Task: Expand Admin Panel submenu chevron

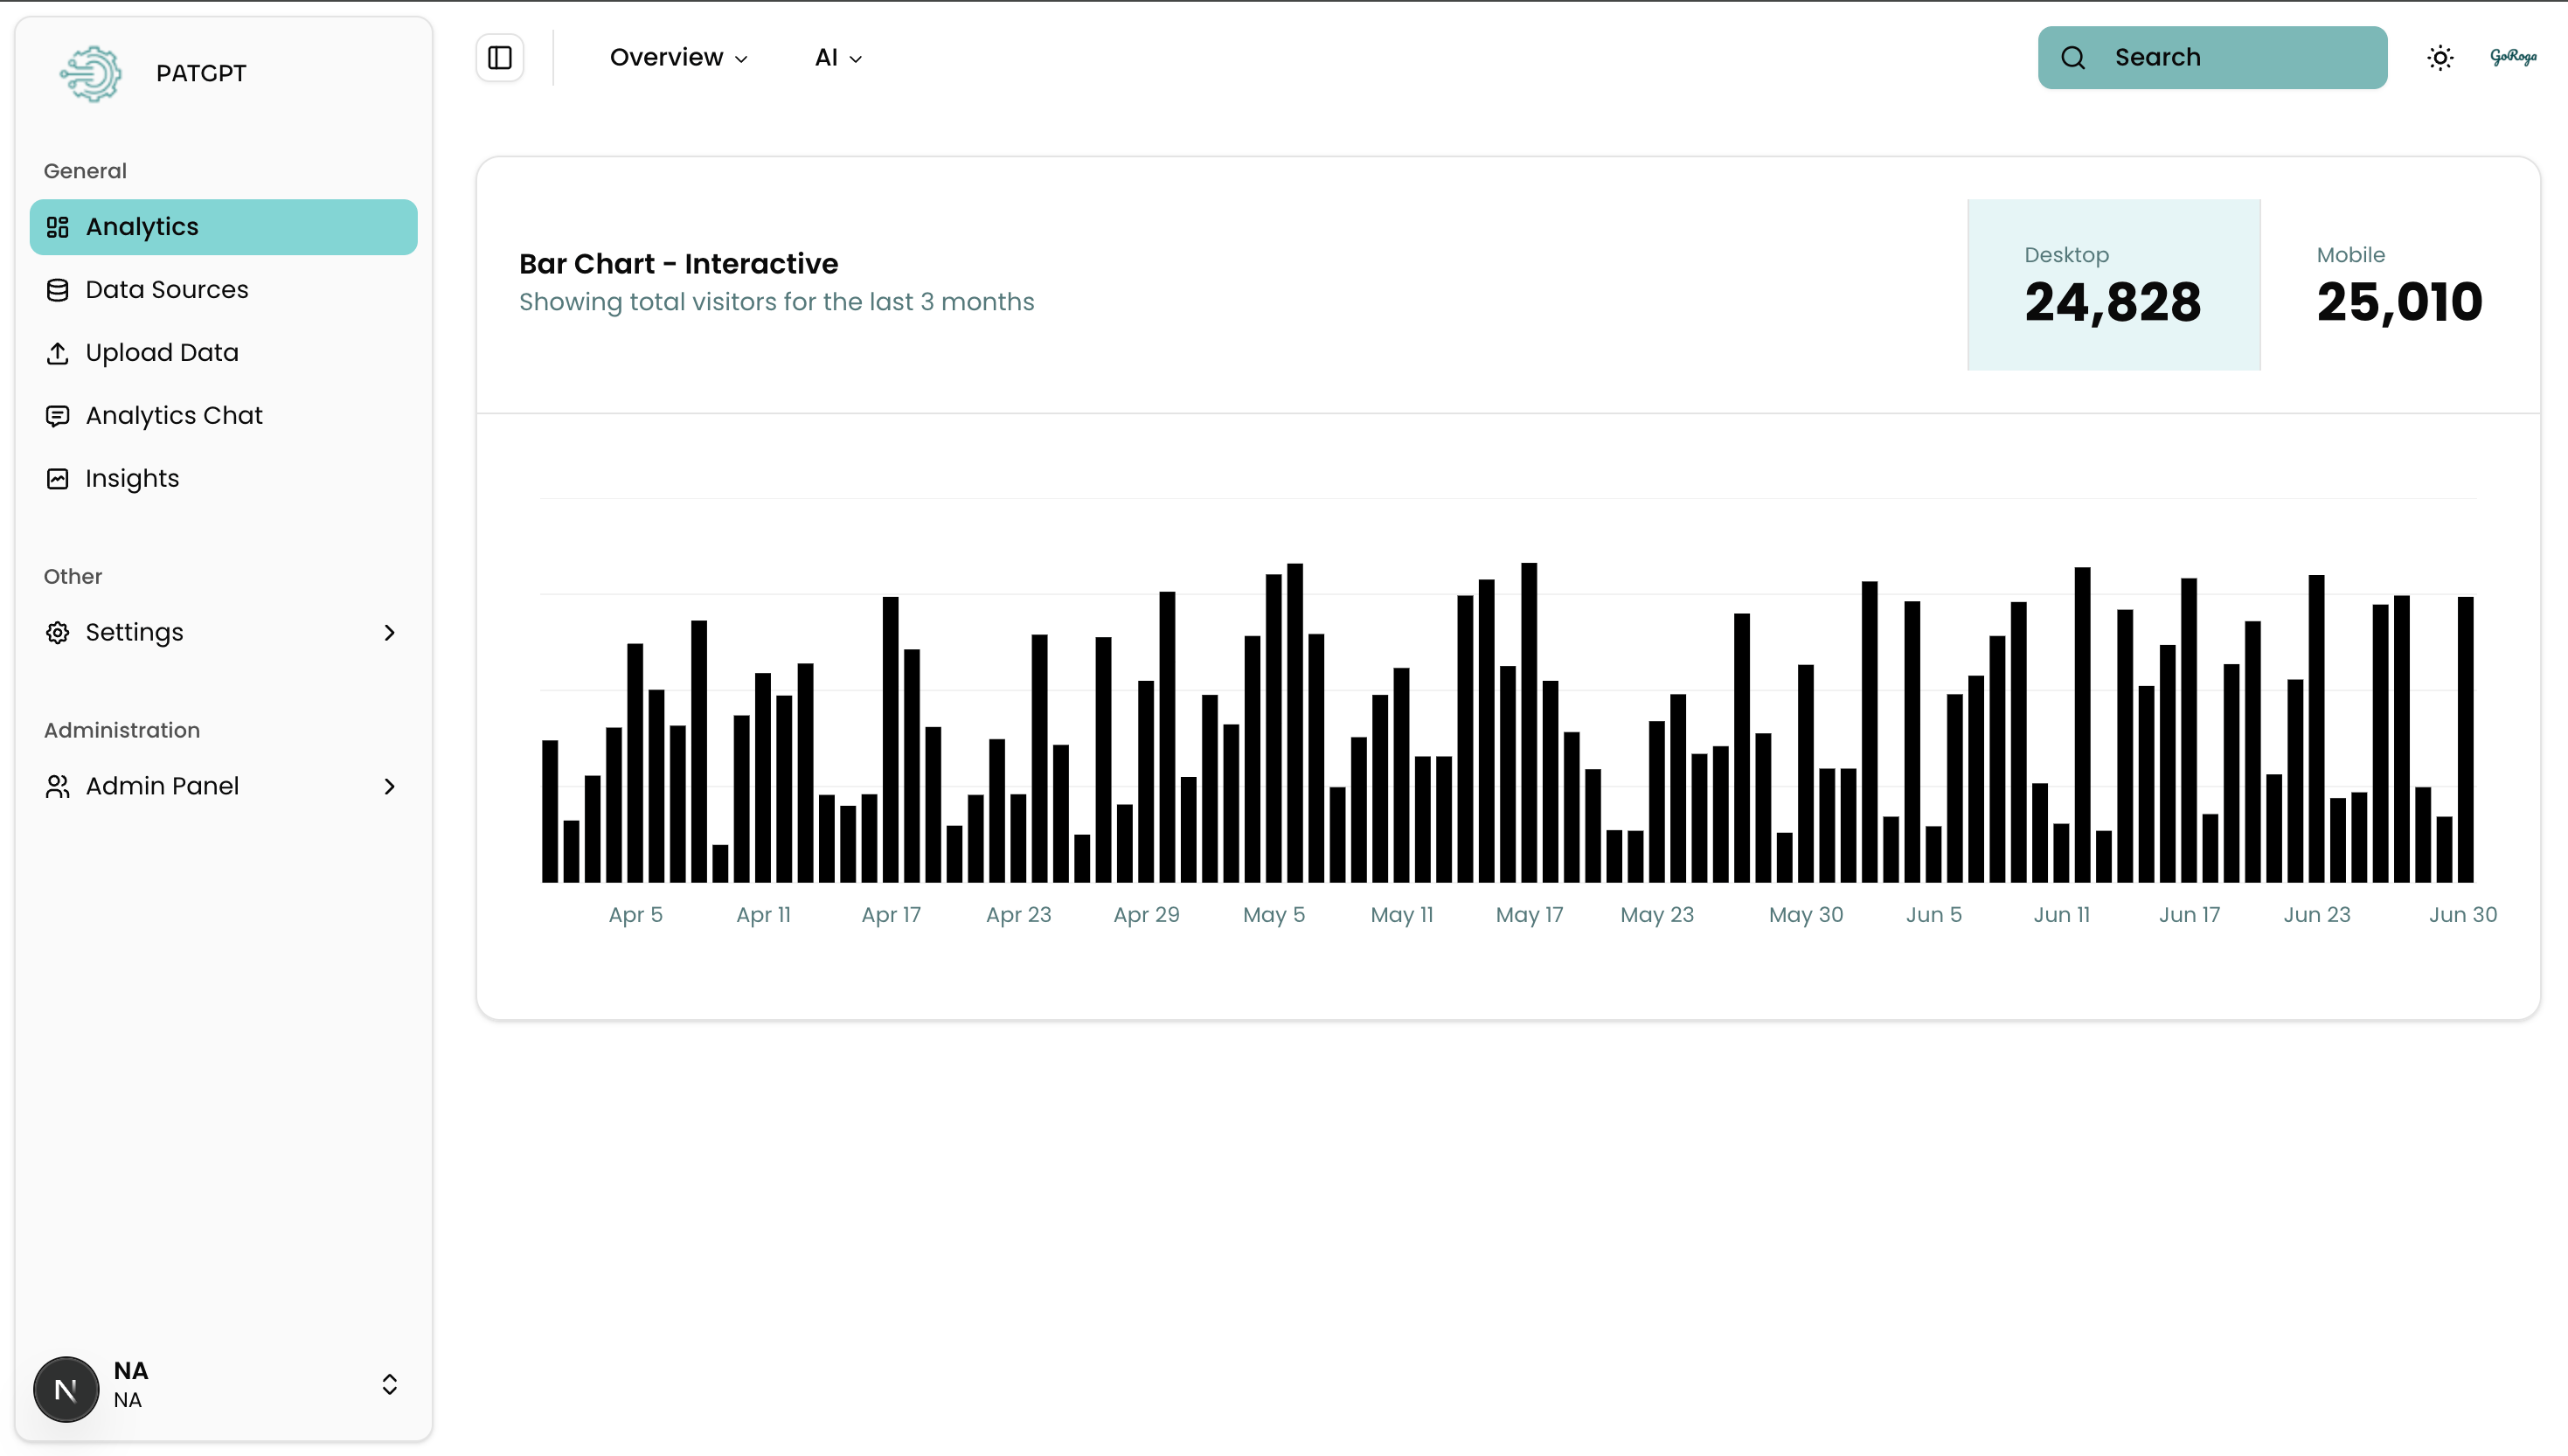Action: (390, 787)
